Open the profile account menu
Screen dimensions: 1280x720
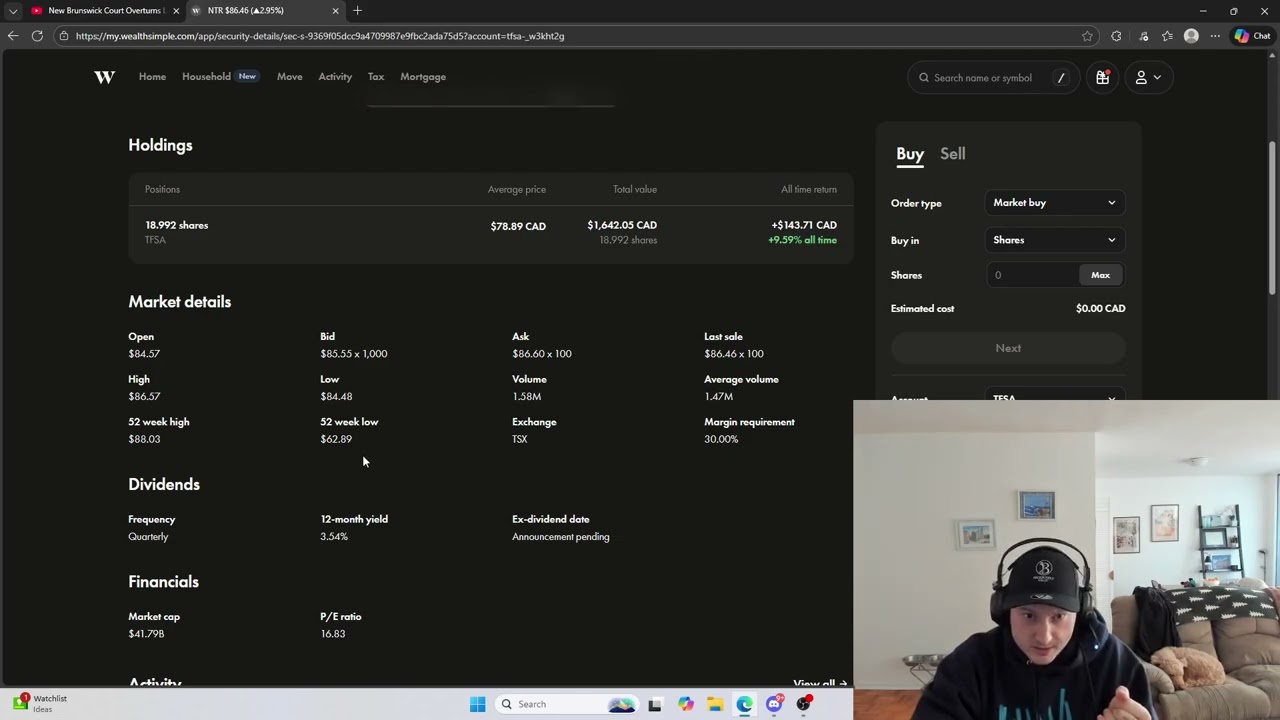coord(1147,77)
